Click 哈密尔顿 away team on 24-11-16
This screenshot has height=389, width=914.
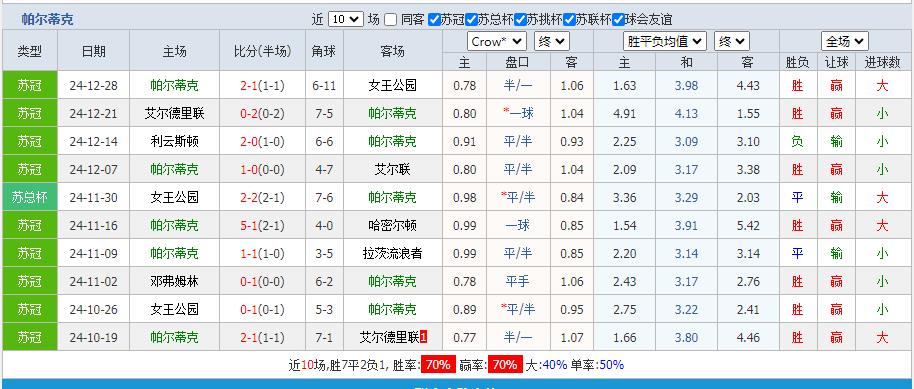click(393, 226)
